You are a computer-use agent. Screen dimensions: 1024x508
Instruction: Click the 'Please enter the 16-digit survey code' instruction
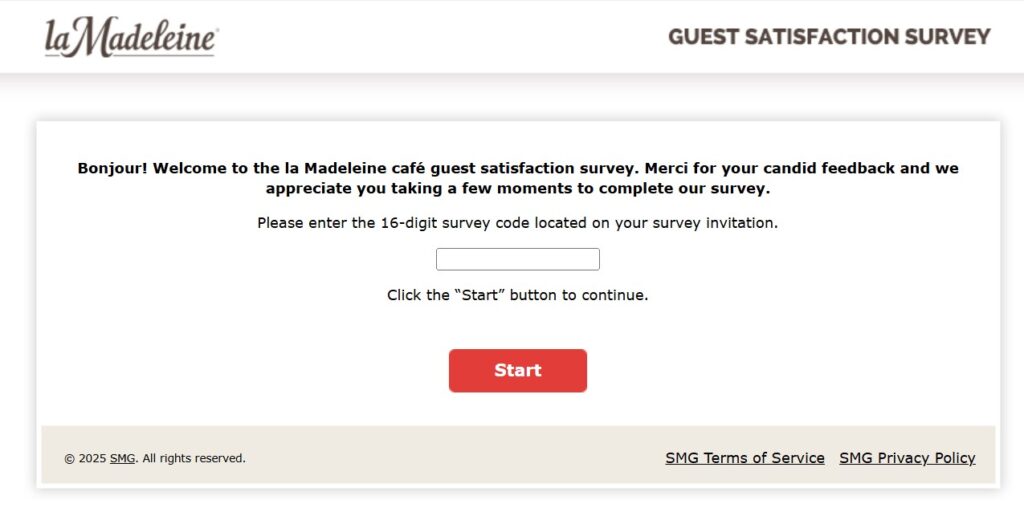click(x=517, y=223)
